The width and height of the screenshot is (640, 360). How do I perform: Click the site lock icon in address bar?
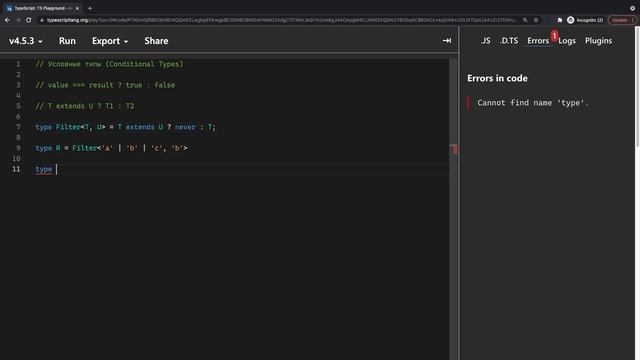41,20
